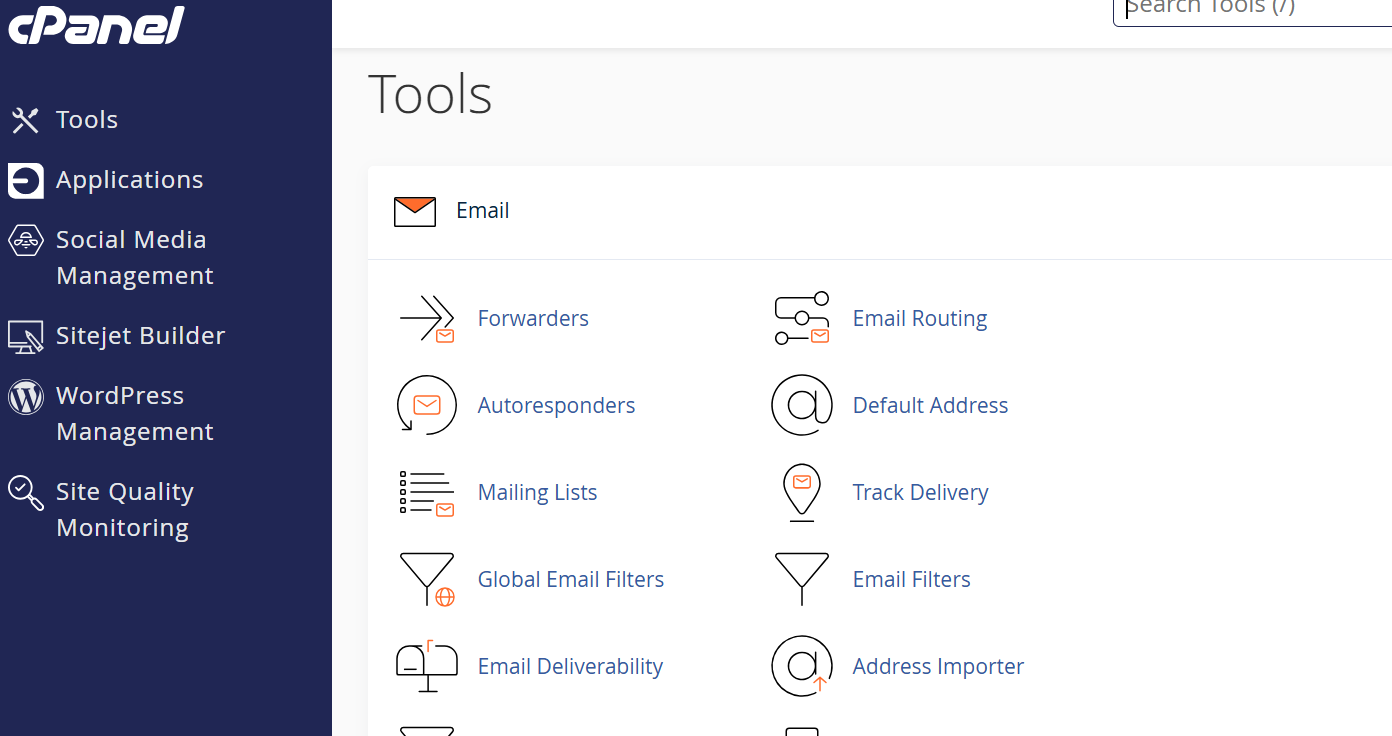Click the Address Importer icon

click(x=802, y=666)
